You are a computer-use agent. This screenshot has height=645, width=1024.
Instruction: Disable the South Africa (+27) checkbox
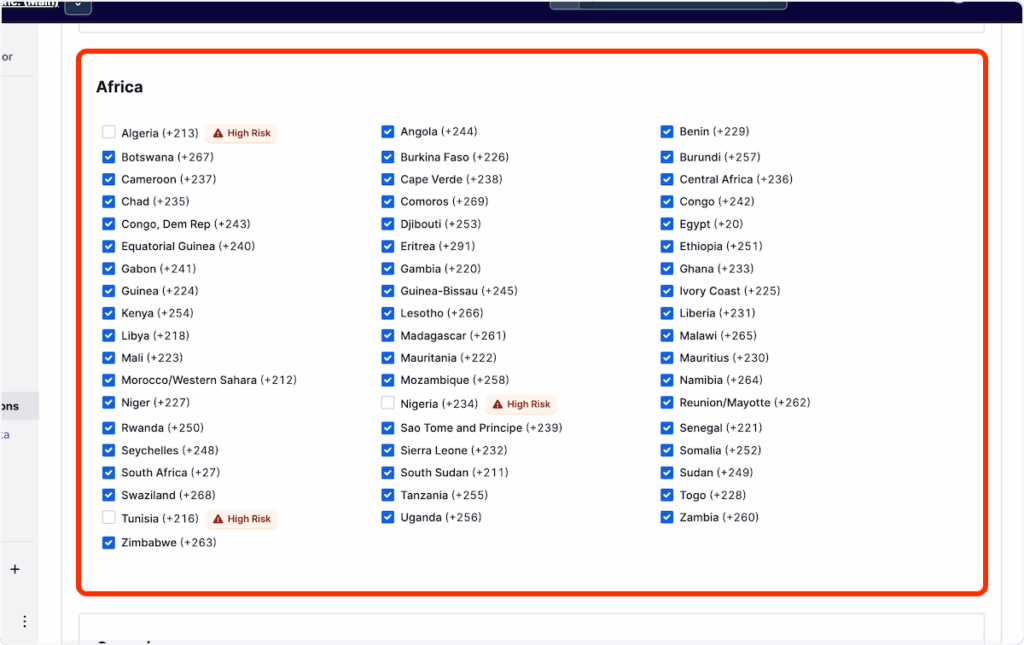click(x=108, y=472)
